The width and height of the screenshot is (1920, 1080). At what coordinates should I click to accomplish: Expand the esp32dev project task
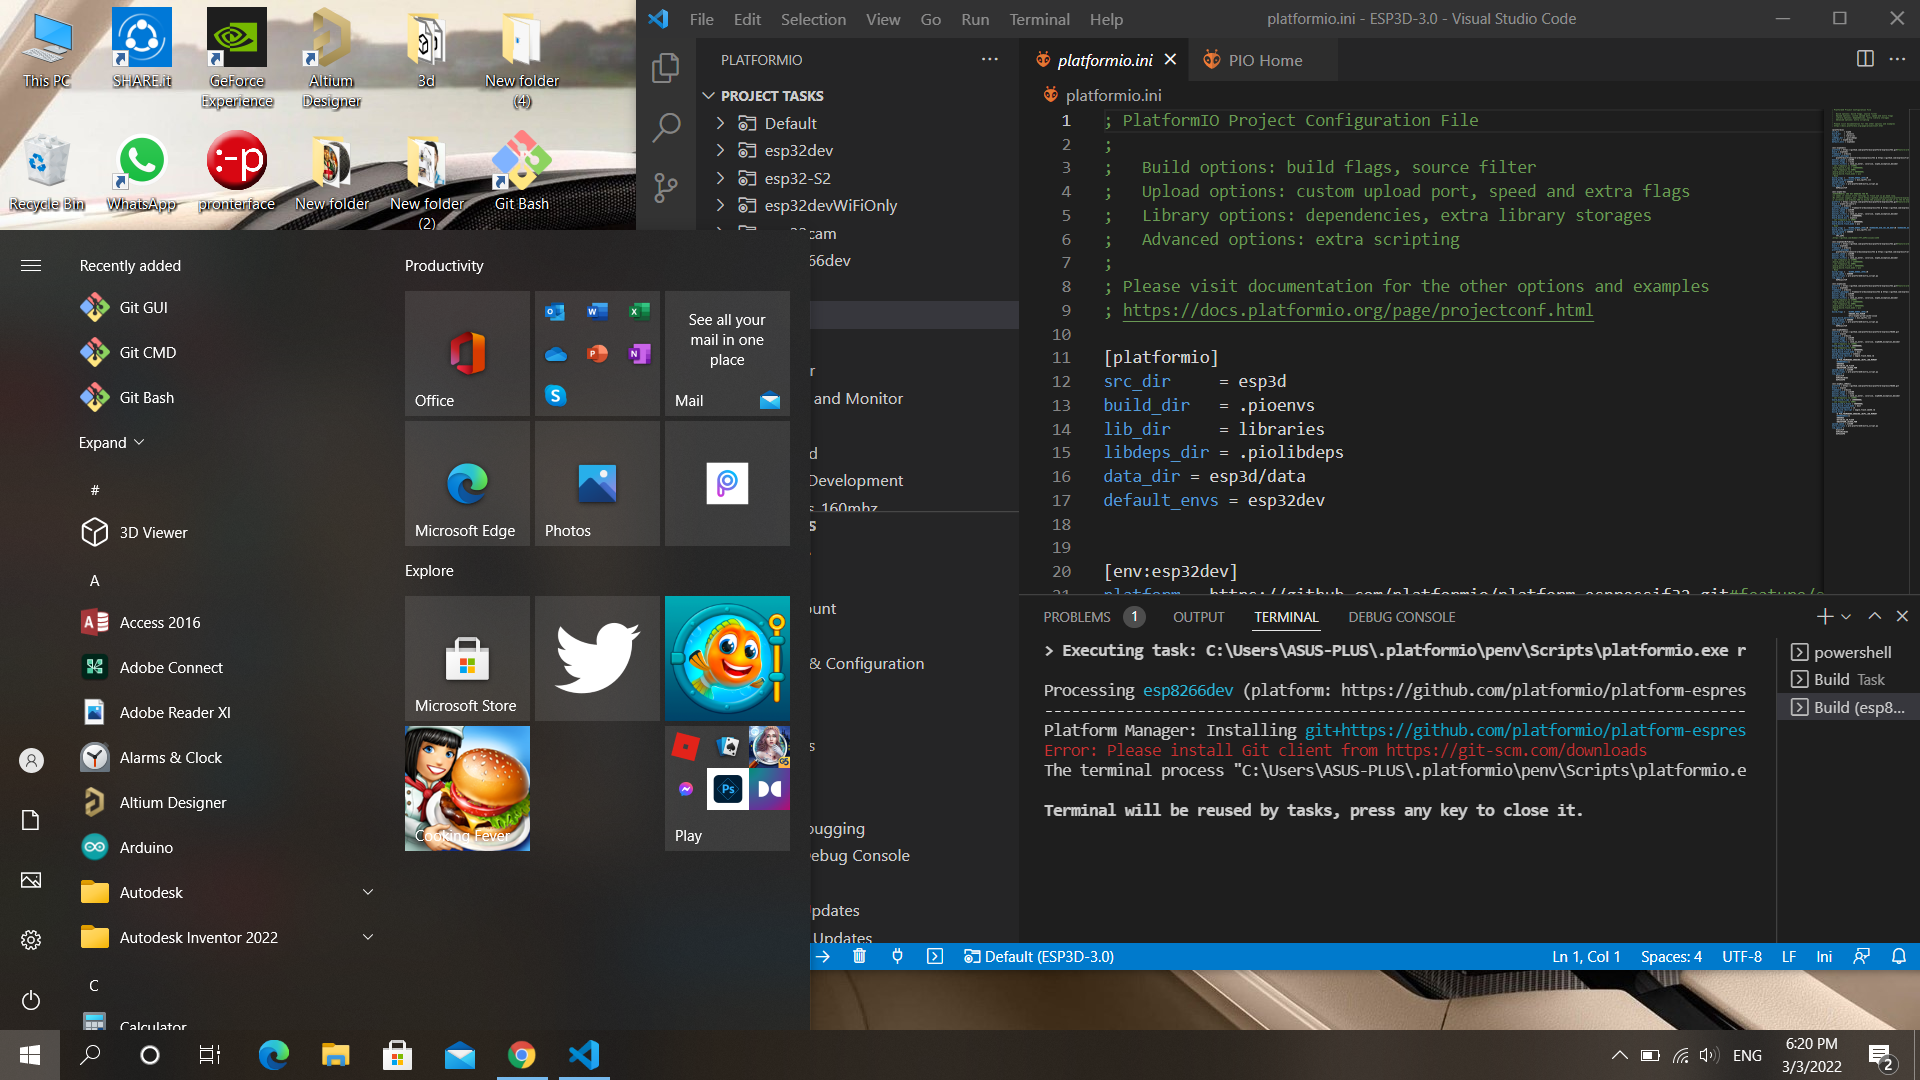(x=720, y=150)
